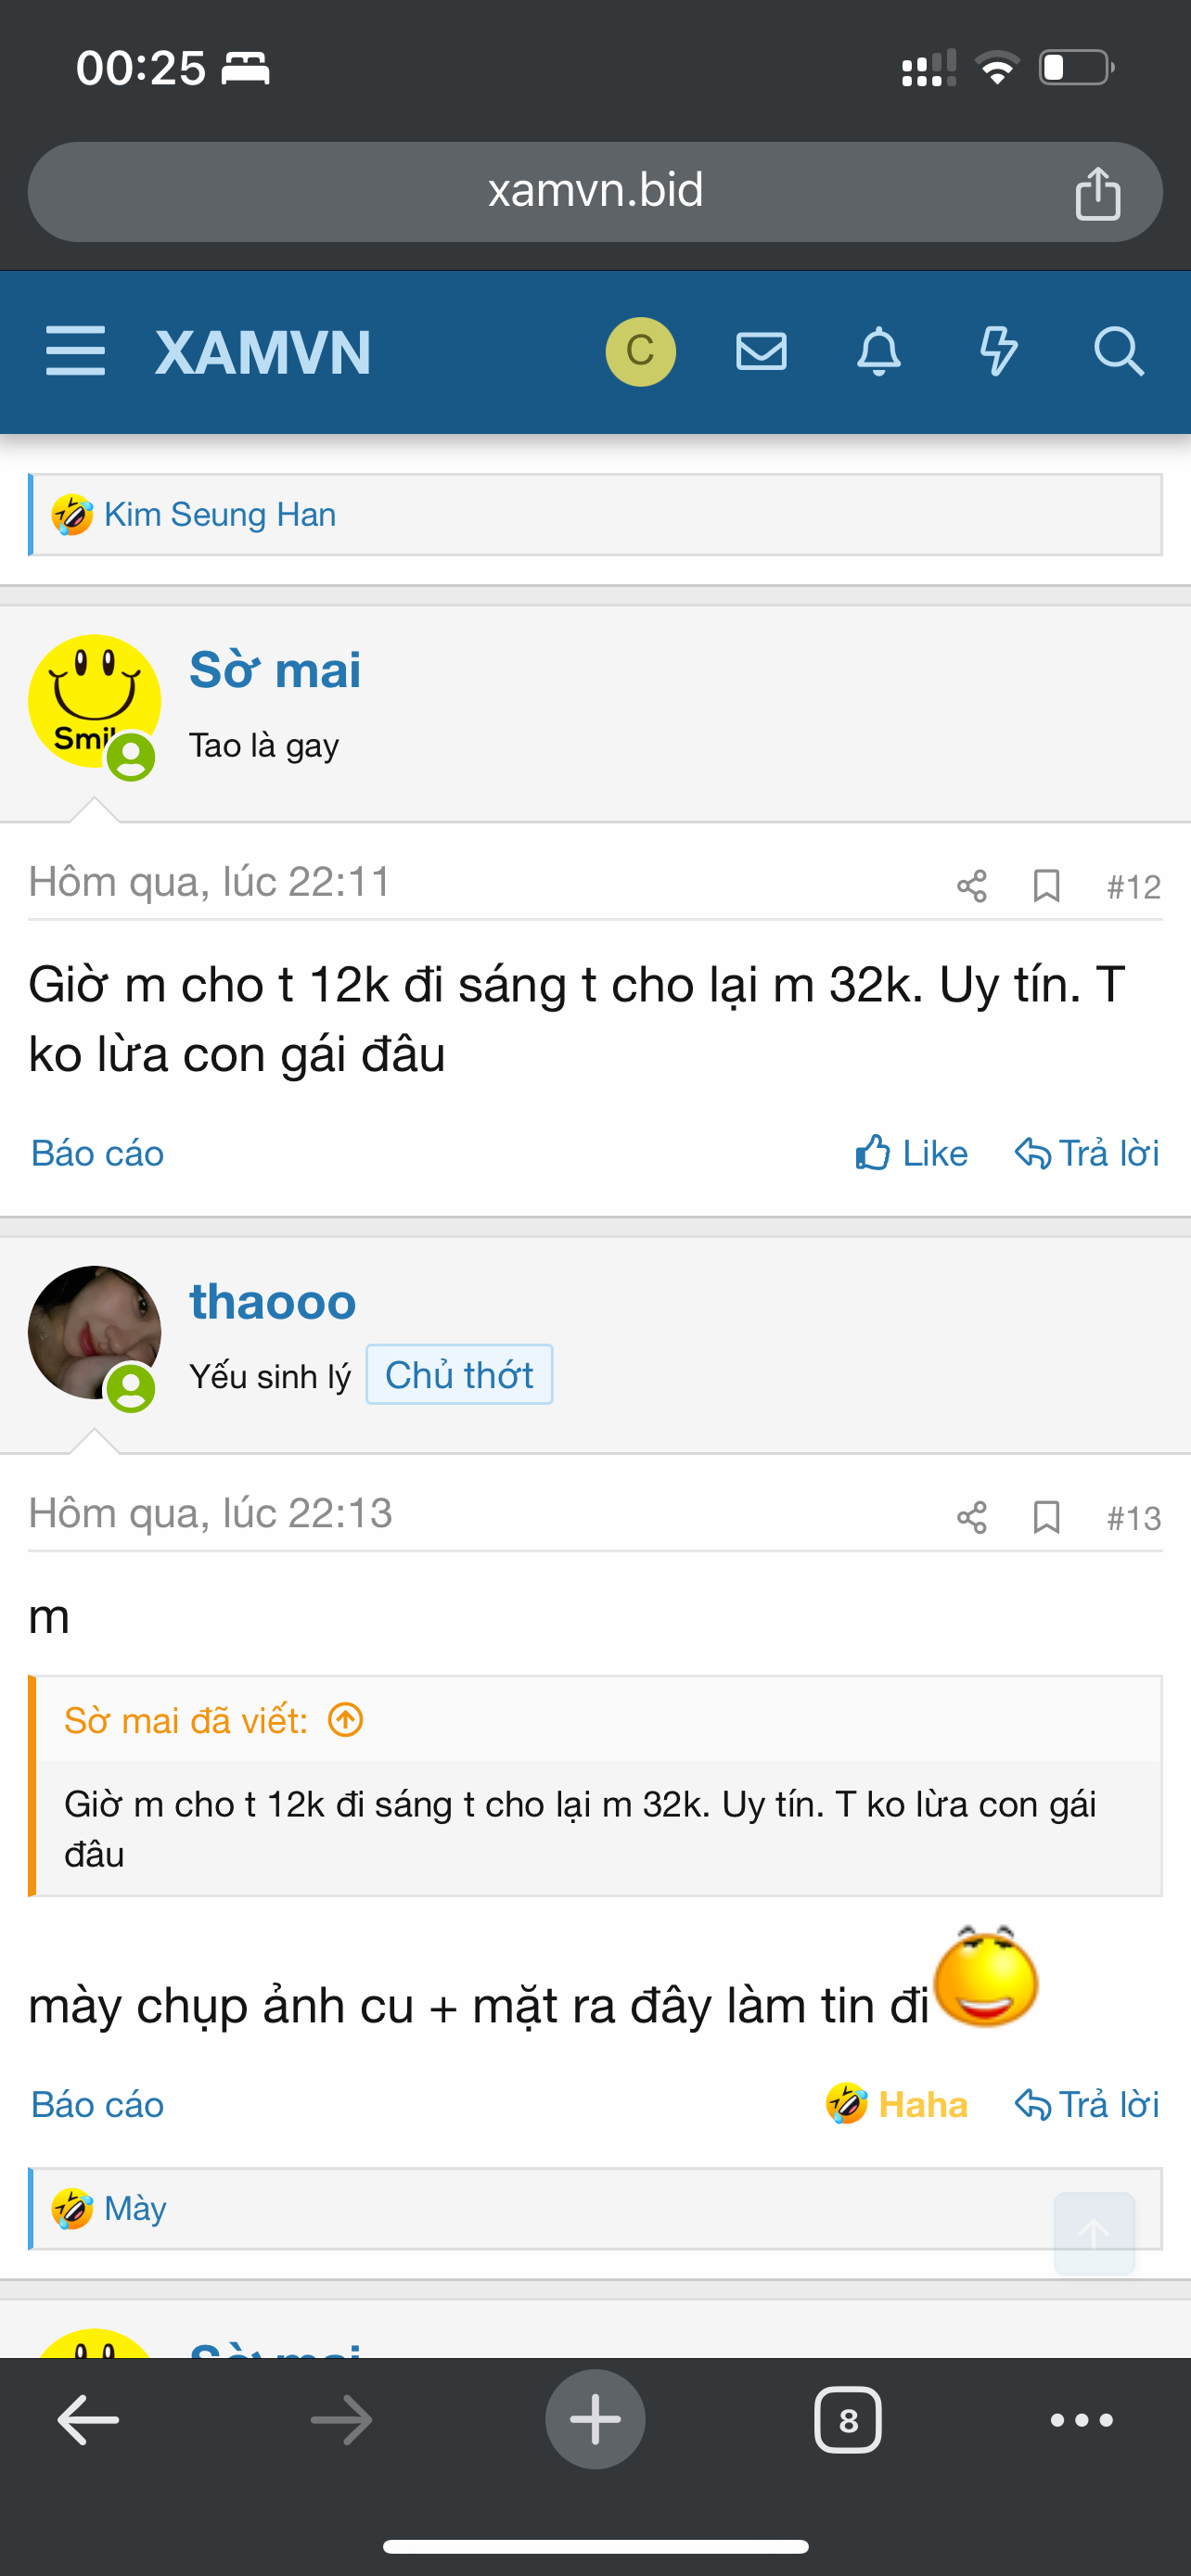
Task: Report Sờ mai's post via Báo cáo
Action: click(97, 1153)
